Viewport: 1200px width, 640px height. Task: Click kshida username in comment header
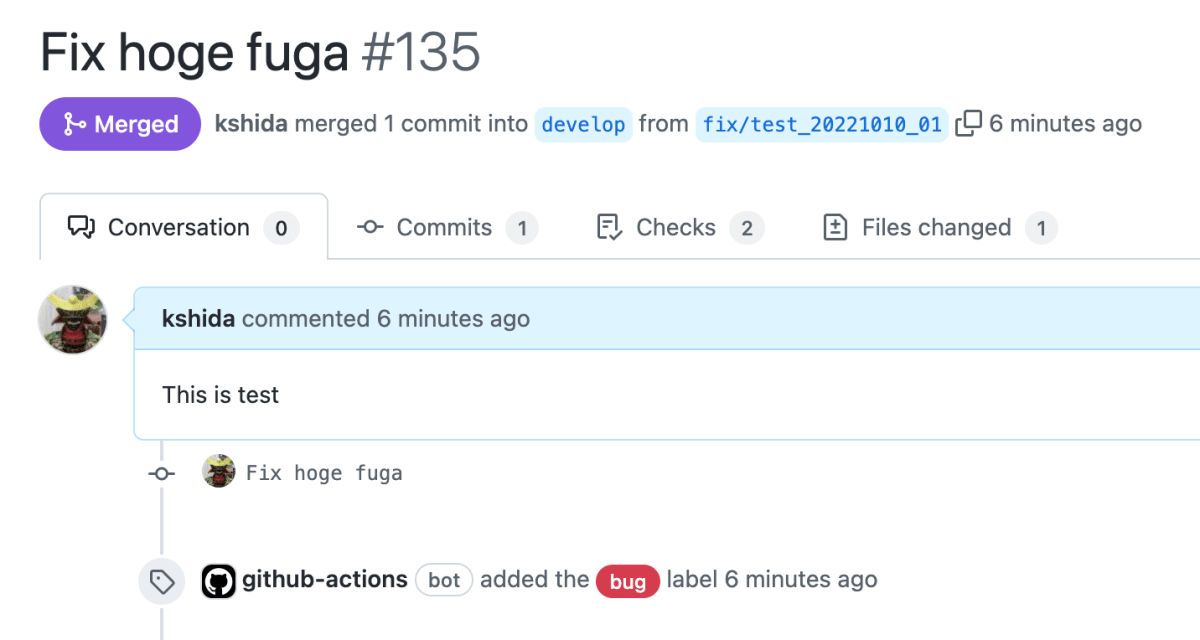pos(198,319)
